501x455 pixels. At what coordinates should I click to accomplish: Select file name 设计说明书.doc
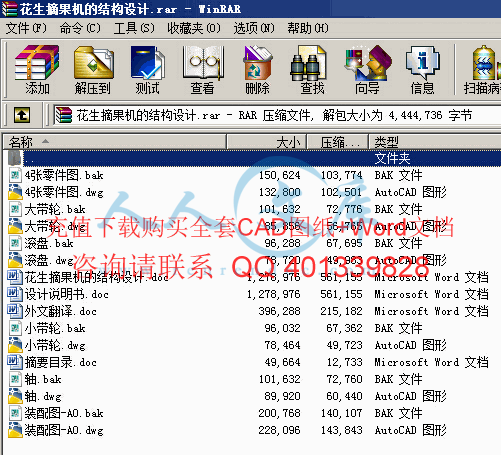coord(67,294)
